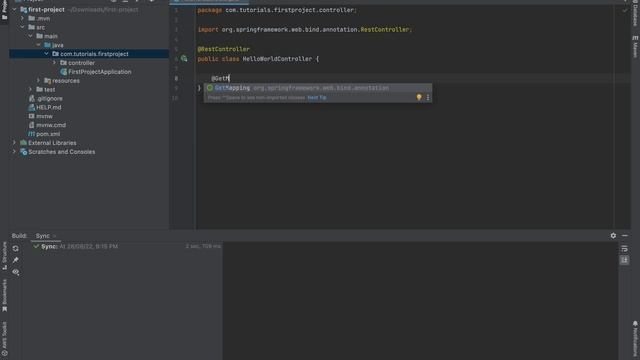Click the .gitignore file icon

31,98
